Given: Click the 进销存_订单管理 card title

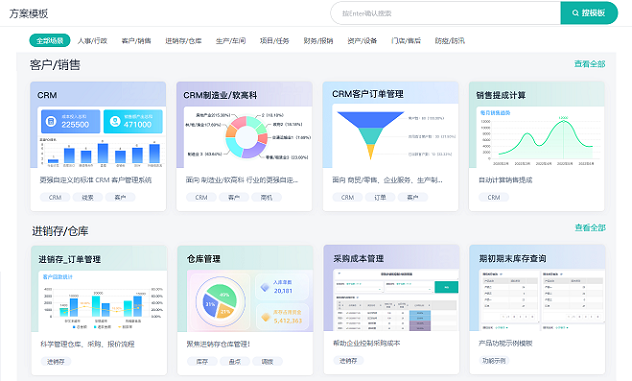Looking at the screenshot, I should tap(69, 259).
